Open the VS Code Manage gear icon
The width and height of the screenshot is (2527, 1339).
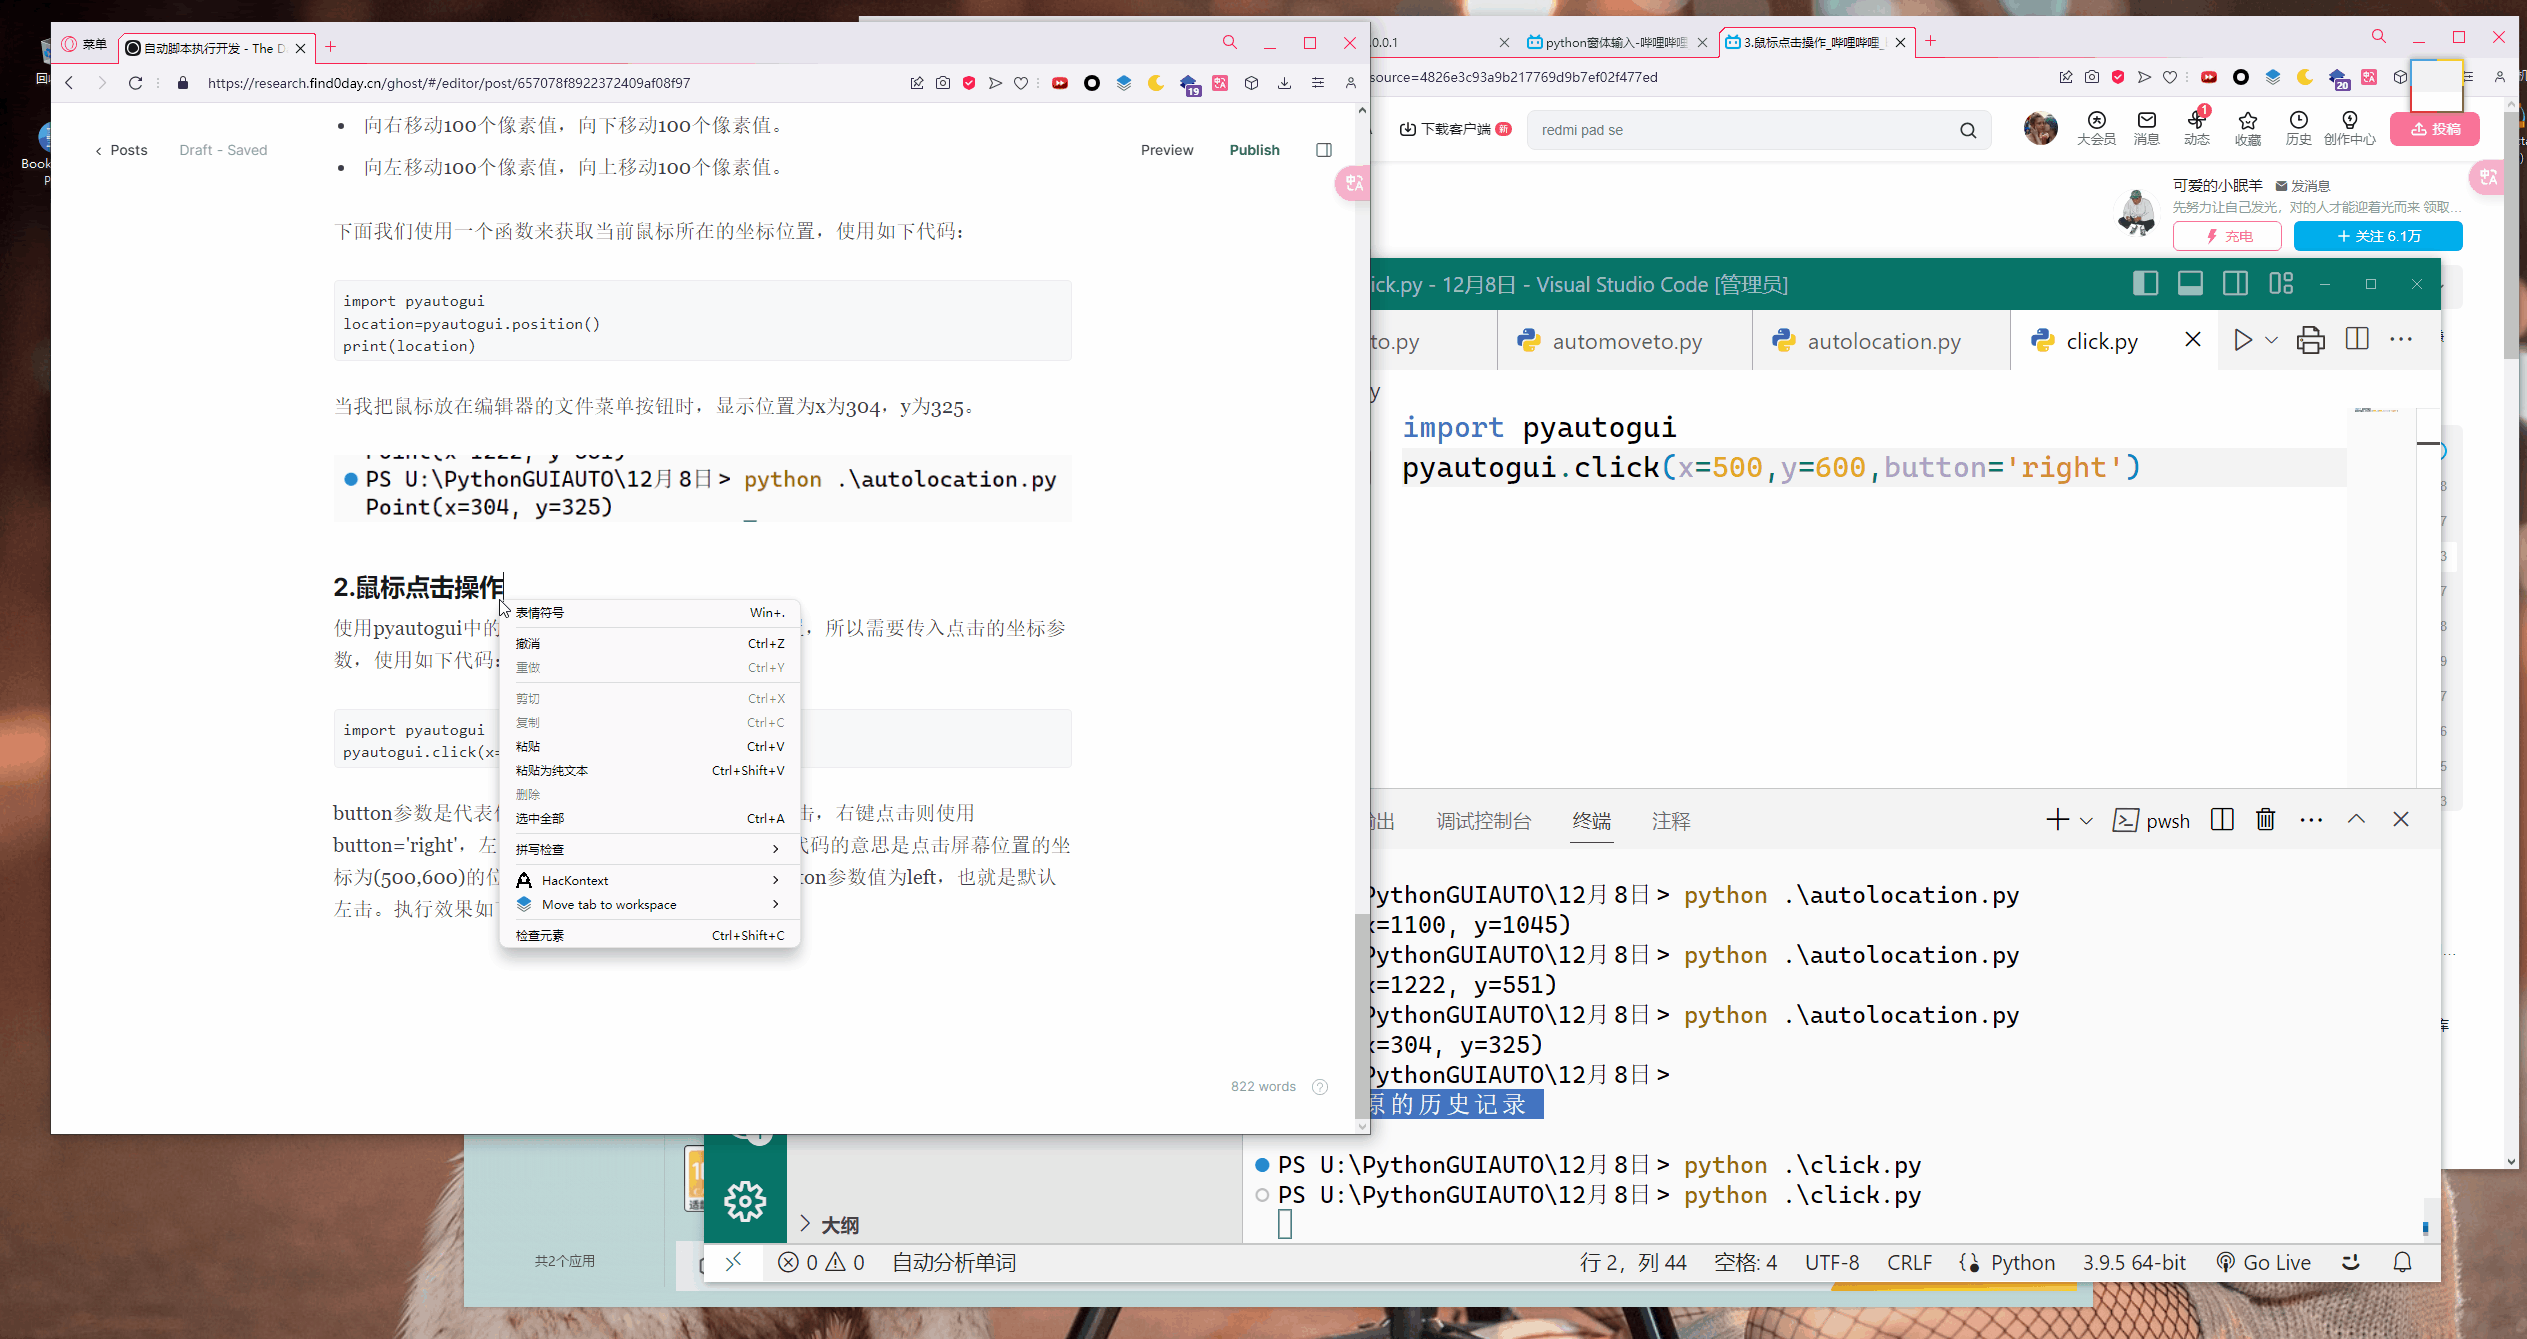(745, 1201)
